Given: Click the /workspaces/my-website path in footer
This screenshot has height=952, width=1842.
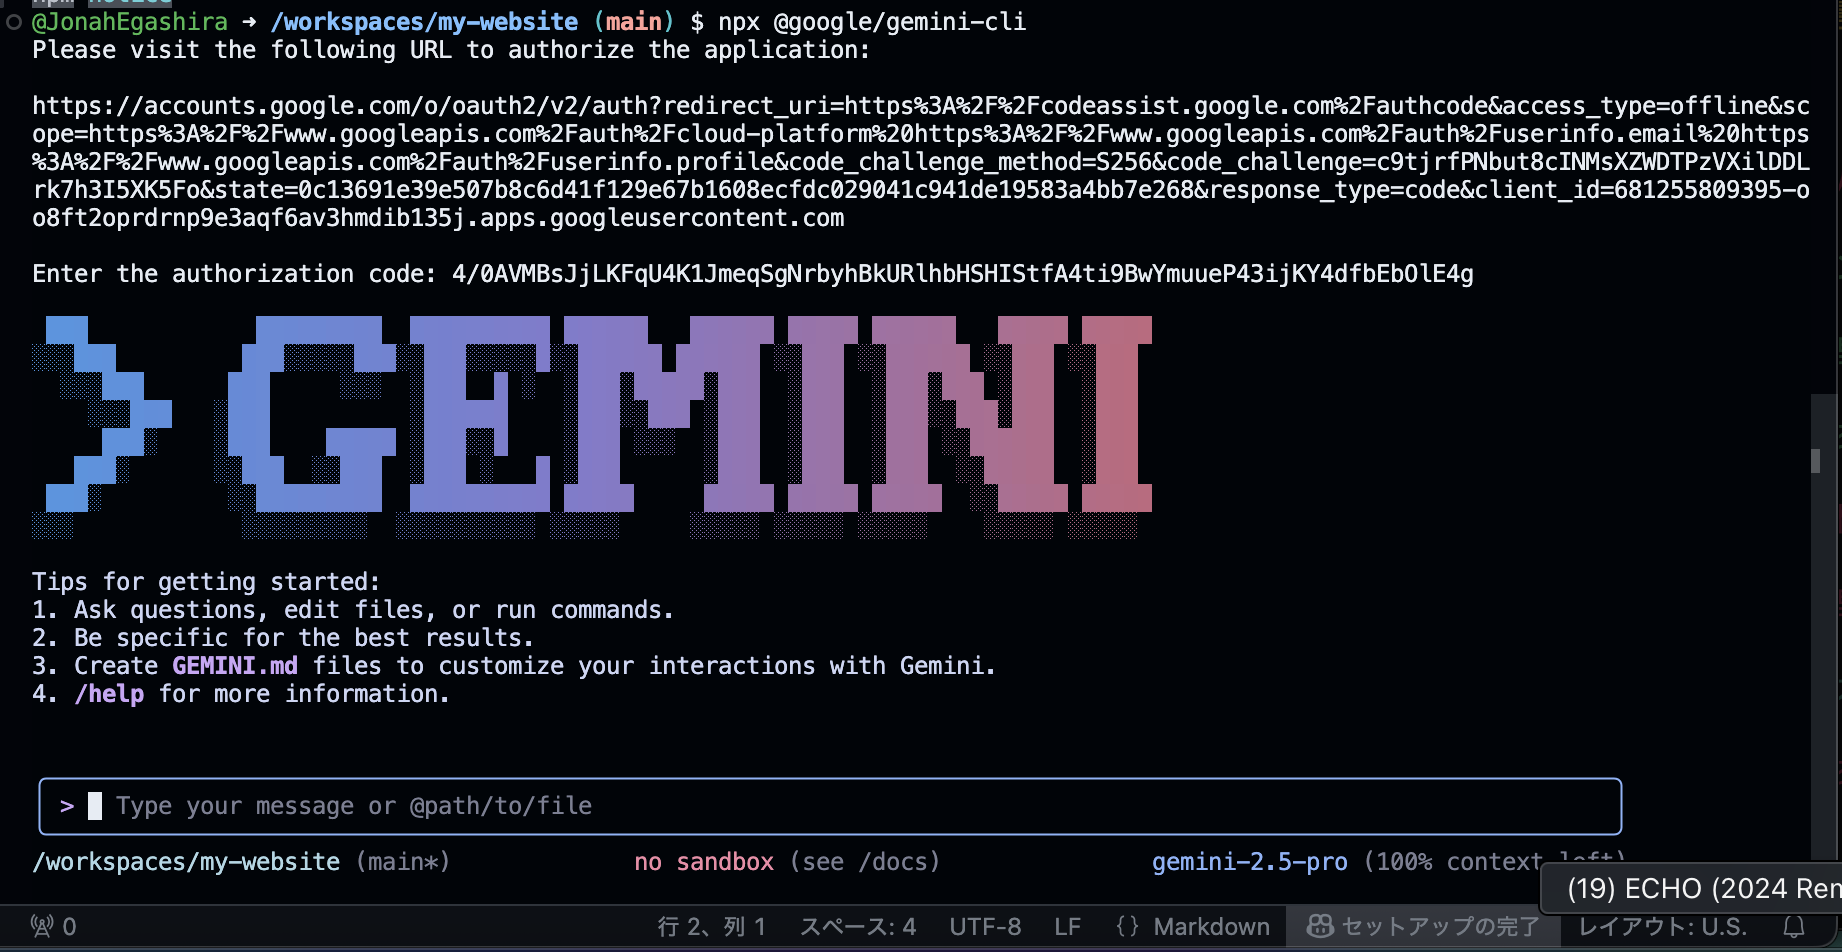Looking at the screenshot, I should (x=186, y=862).
